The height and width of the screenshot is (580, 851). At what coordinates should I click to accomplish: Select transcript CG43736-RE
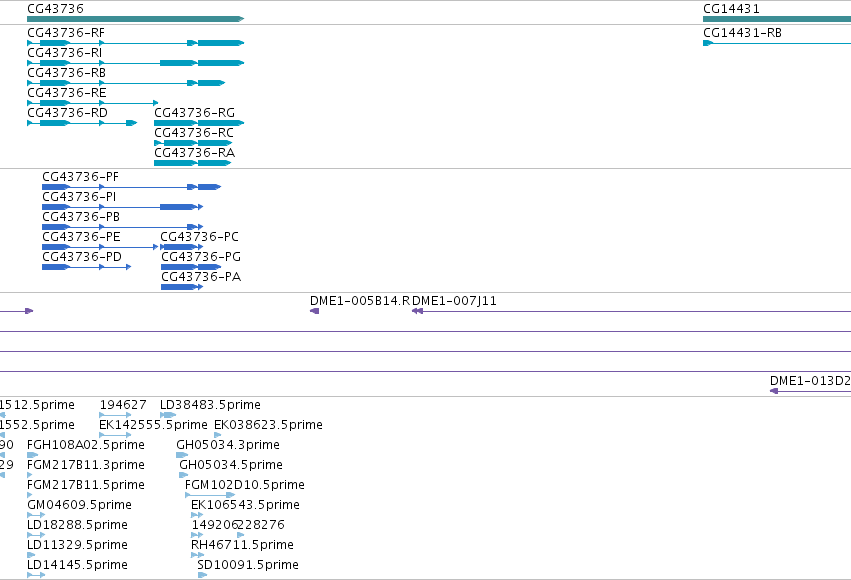[x=93, y=103]
